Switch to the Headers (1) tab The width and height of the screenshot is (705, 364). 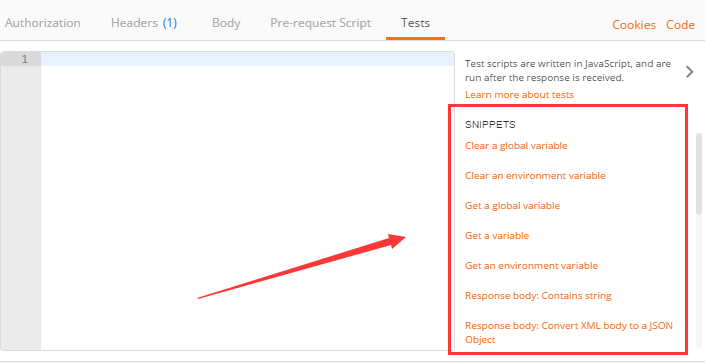click(x=144, y=23)
